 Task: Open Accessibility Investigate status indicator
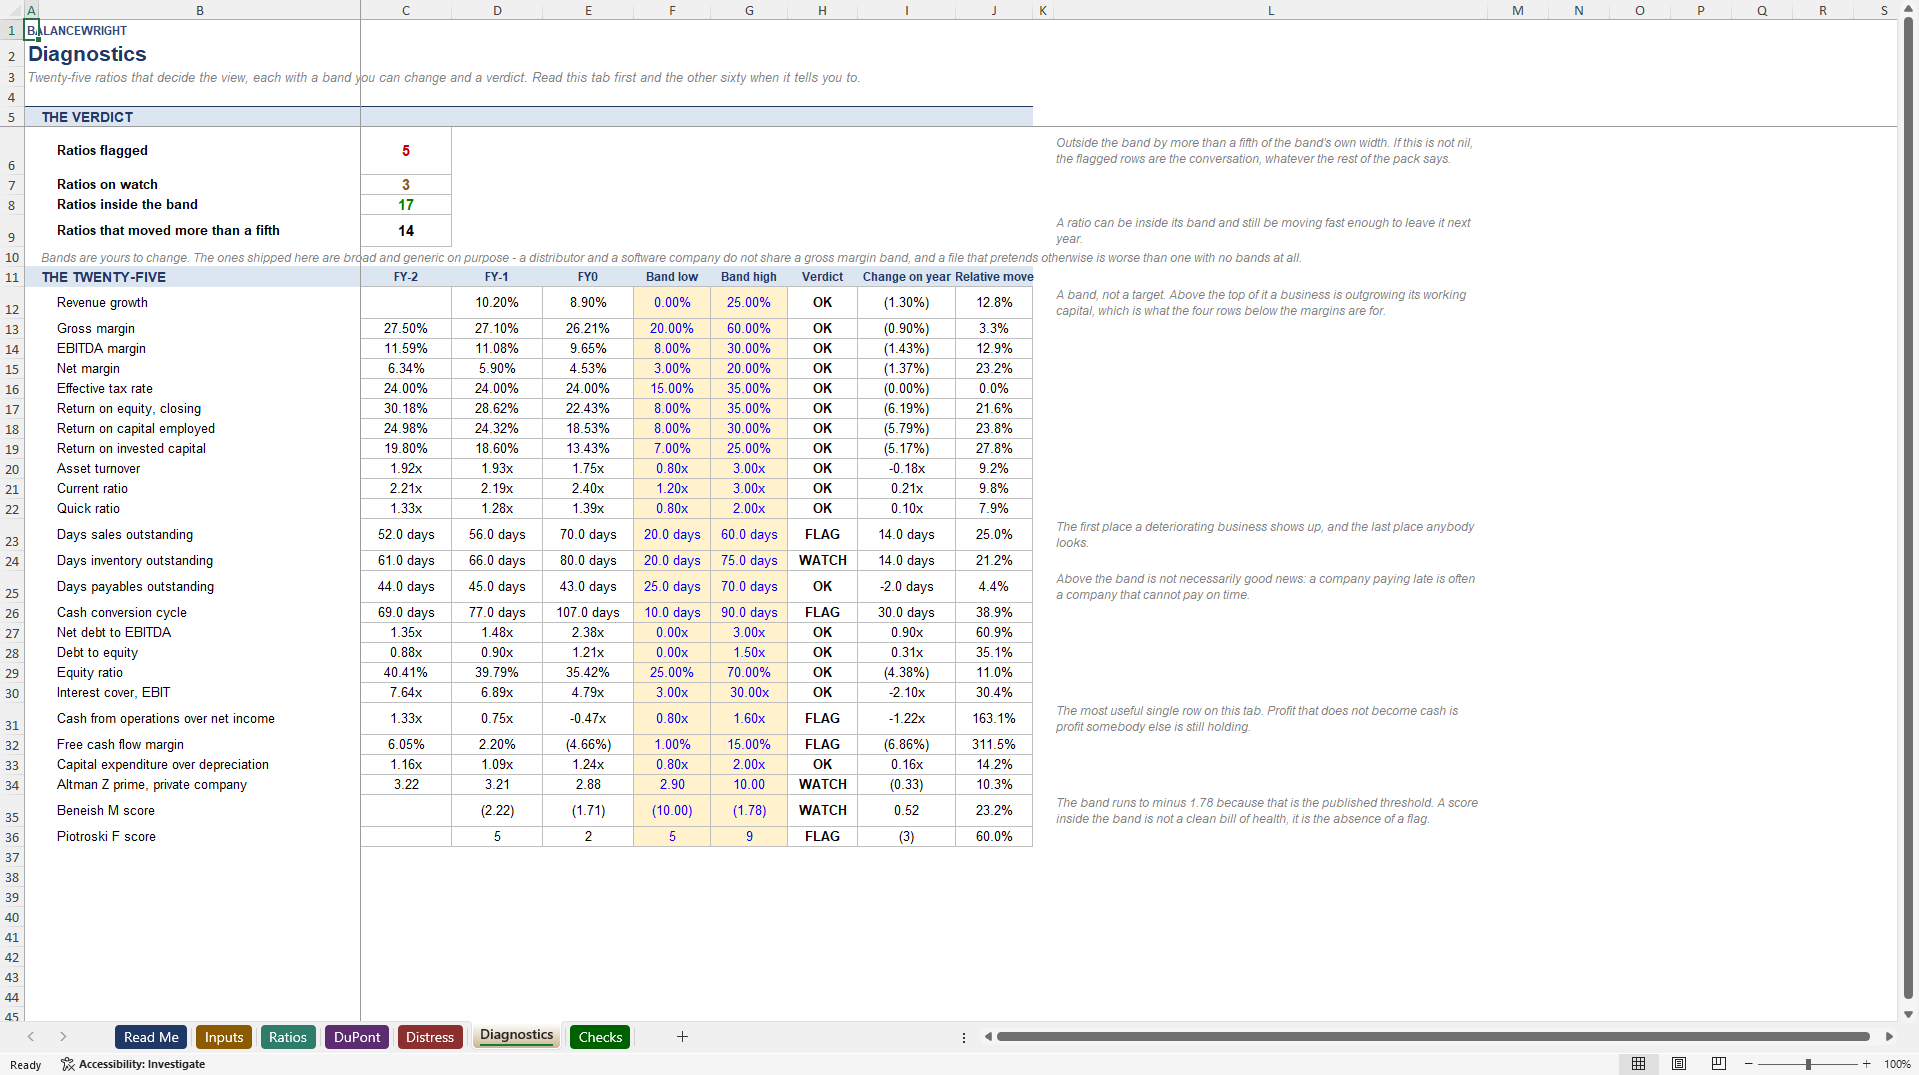coord(133,1064)
